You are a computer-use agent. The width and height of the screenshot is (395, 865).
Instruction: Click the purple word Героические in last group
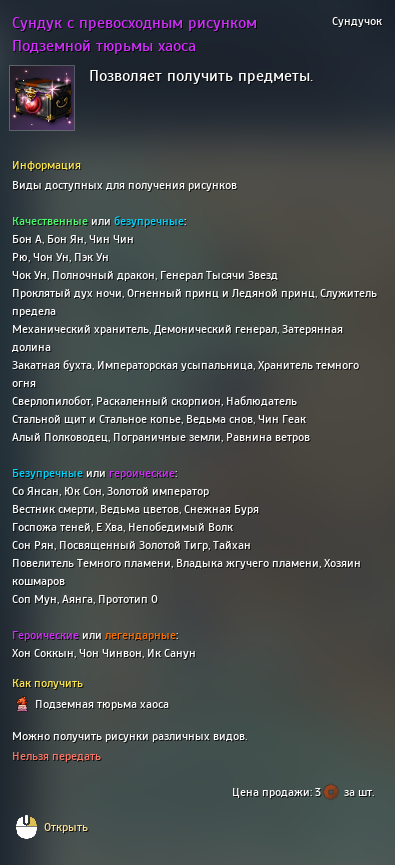45,635
